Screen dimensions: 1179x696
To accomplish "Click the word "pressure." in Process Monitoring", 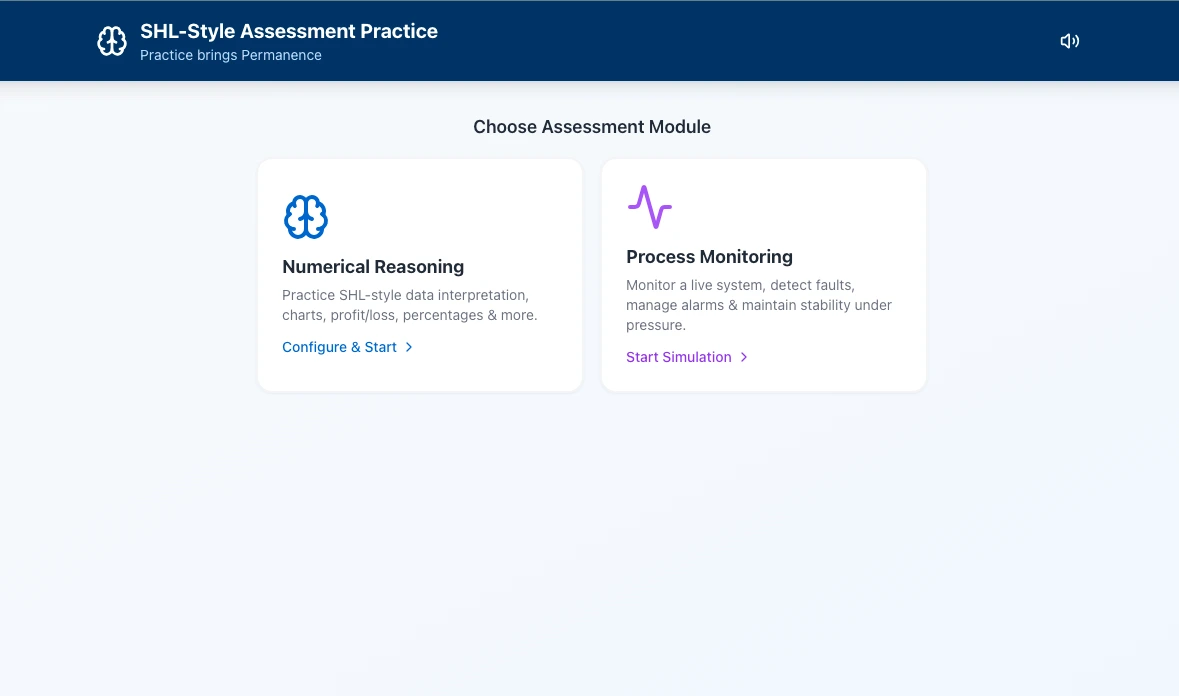I will (656, 325).
